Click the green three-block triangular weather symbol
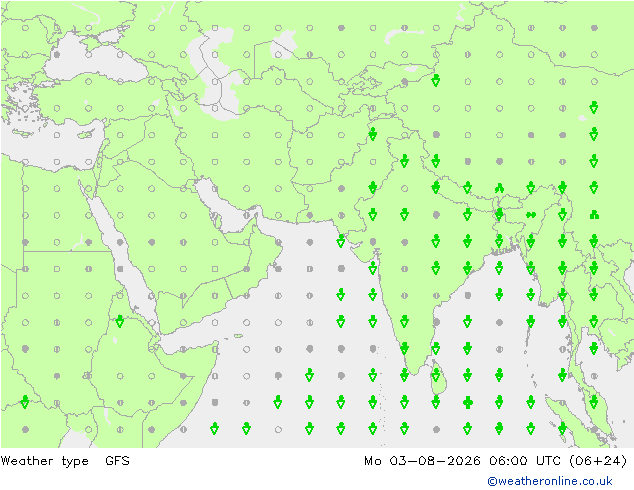This screenshot has width=634, height=490. 594,215
